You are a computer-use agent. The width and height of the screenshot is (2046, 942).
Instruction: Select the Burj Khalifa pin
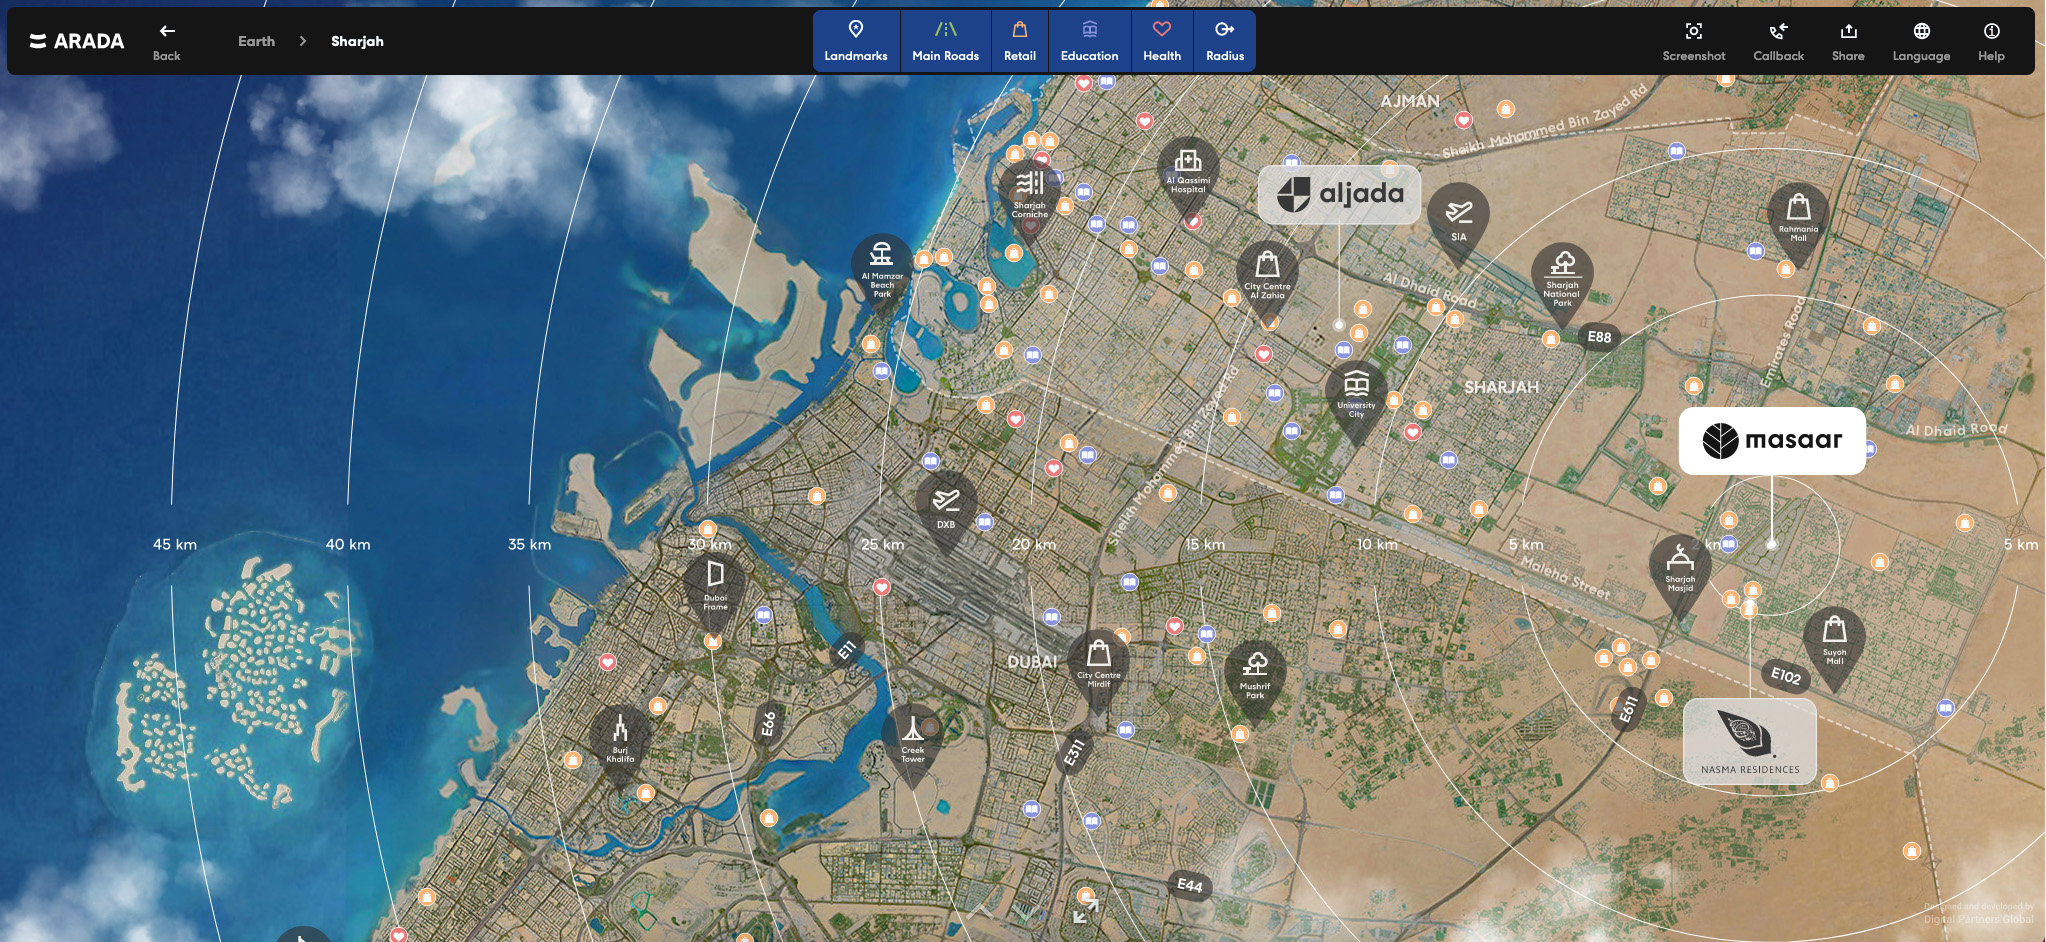(x=620, y=740)
